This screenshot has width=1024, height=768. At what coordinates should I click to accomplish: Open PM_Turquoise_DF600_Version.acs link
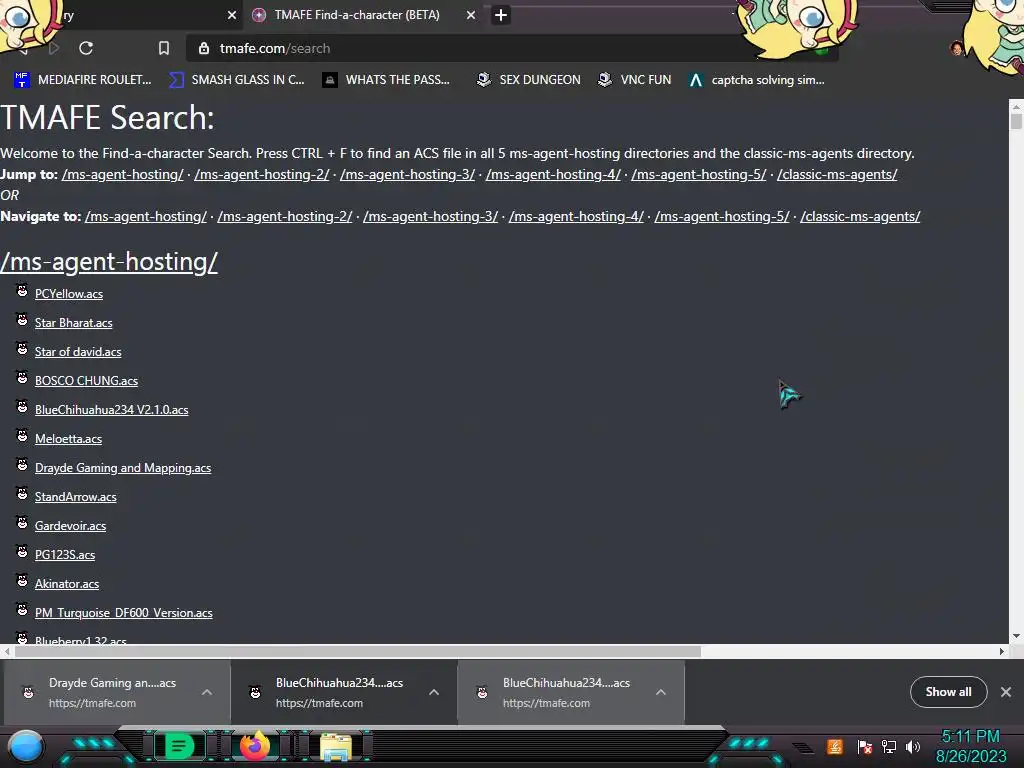tap(123, 613)
